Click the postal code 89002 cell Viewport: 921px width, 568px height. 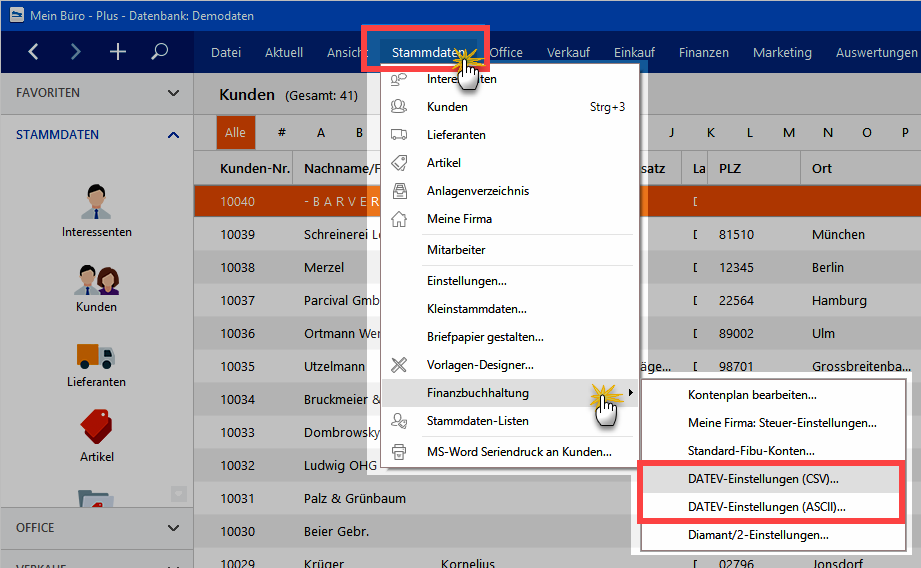(x=736, y=333)
